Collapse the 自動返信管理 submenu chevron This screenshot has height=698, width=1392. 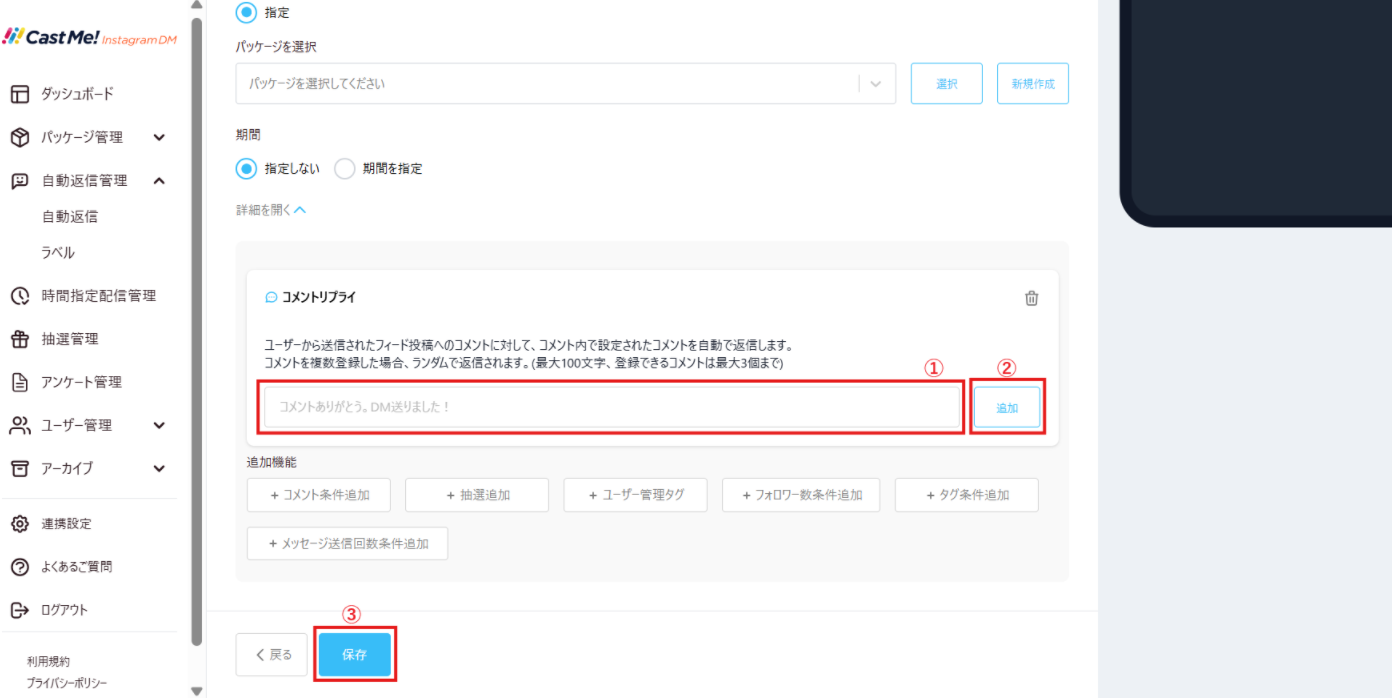point(159,181)
